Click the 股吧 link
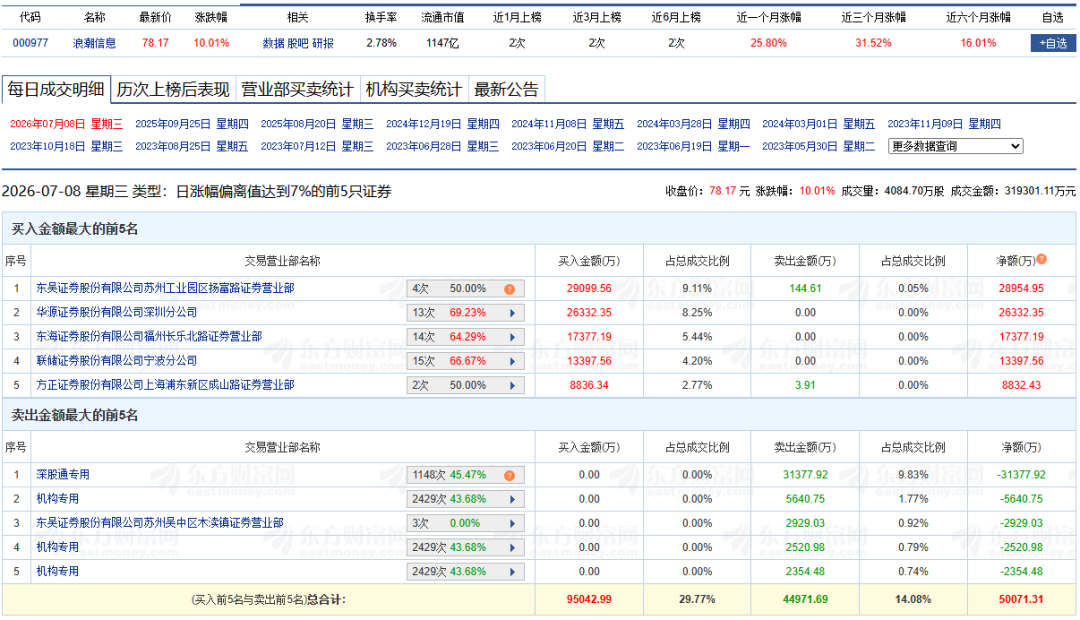1080x620 pixels. pyautogui.click(x=298, y=43)
